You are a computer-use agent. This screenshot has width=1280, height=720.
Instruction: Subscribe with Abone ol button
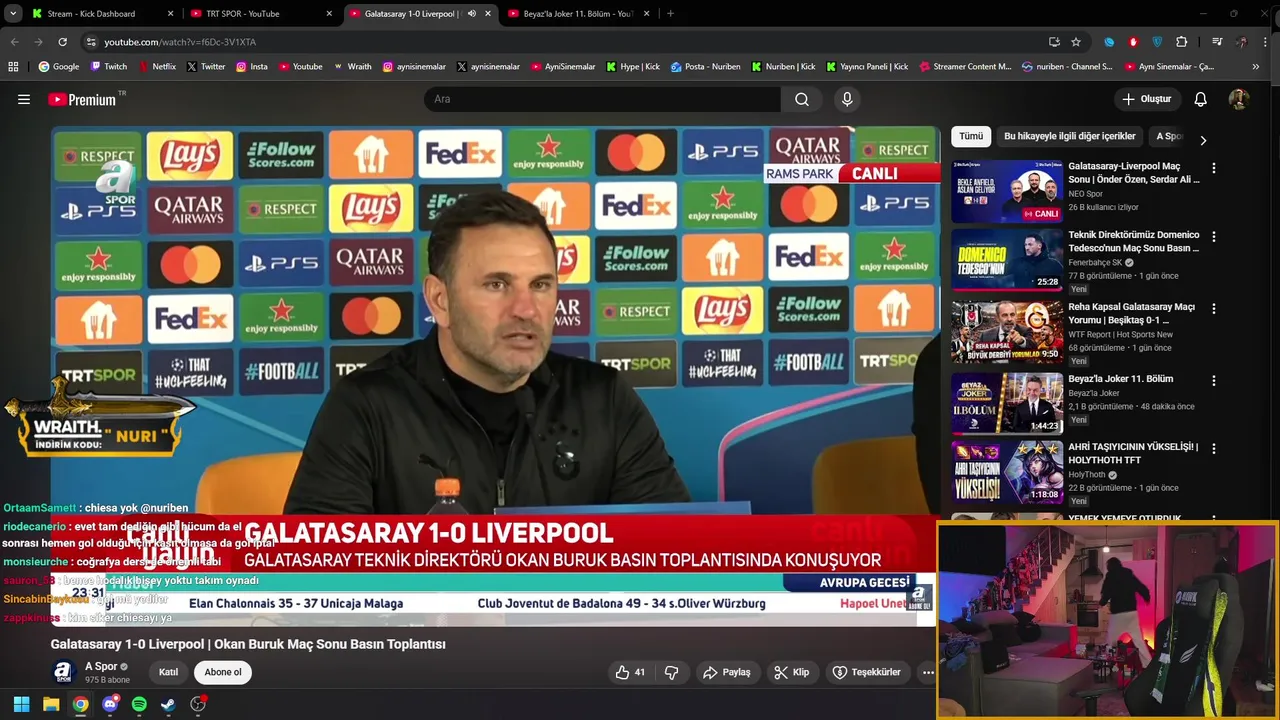223,672
